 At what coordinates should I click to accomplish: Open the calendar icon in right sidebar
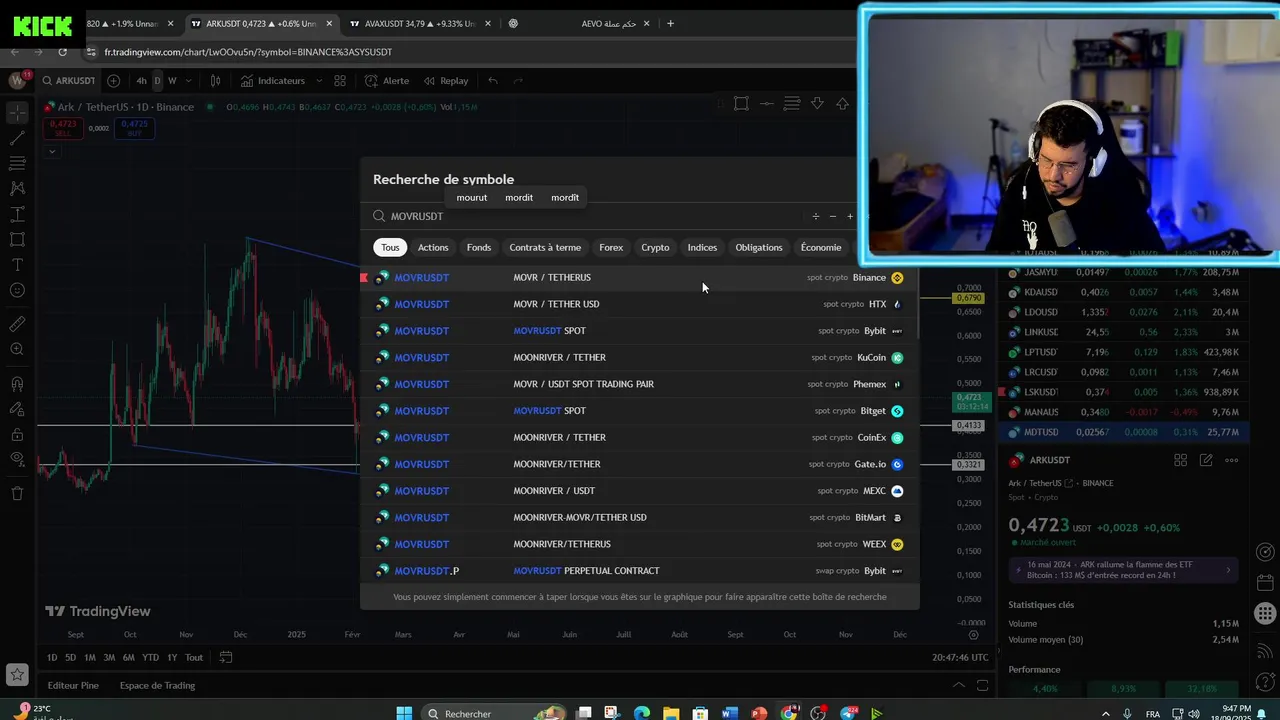pos(1265,581)
